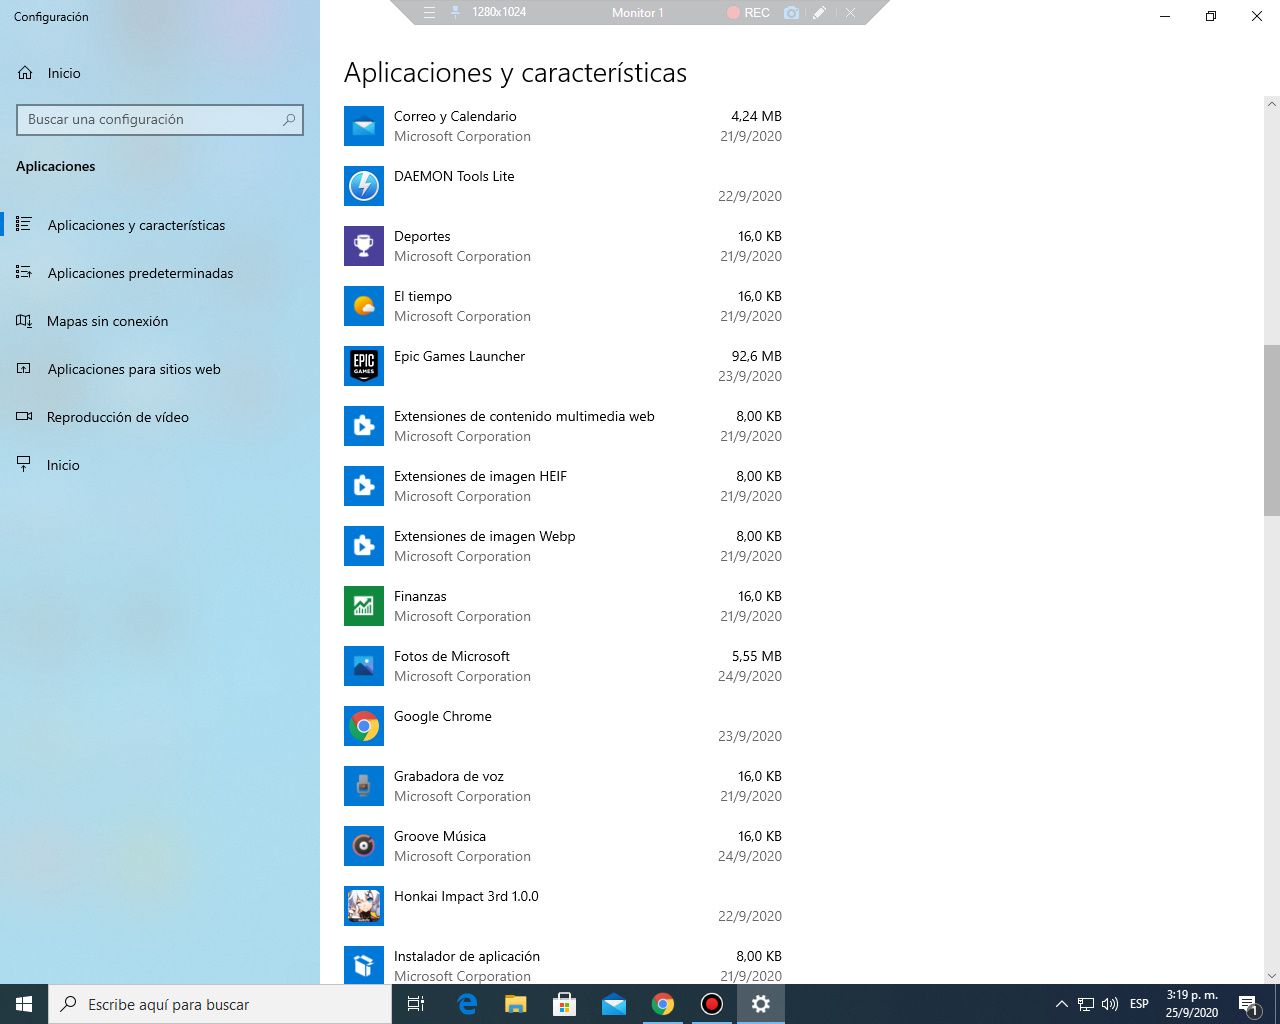Open Microsoft Store from taskbar
Viewport: 1280px width, 1024px height.
[x=565, y=1004]
